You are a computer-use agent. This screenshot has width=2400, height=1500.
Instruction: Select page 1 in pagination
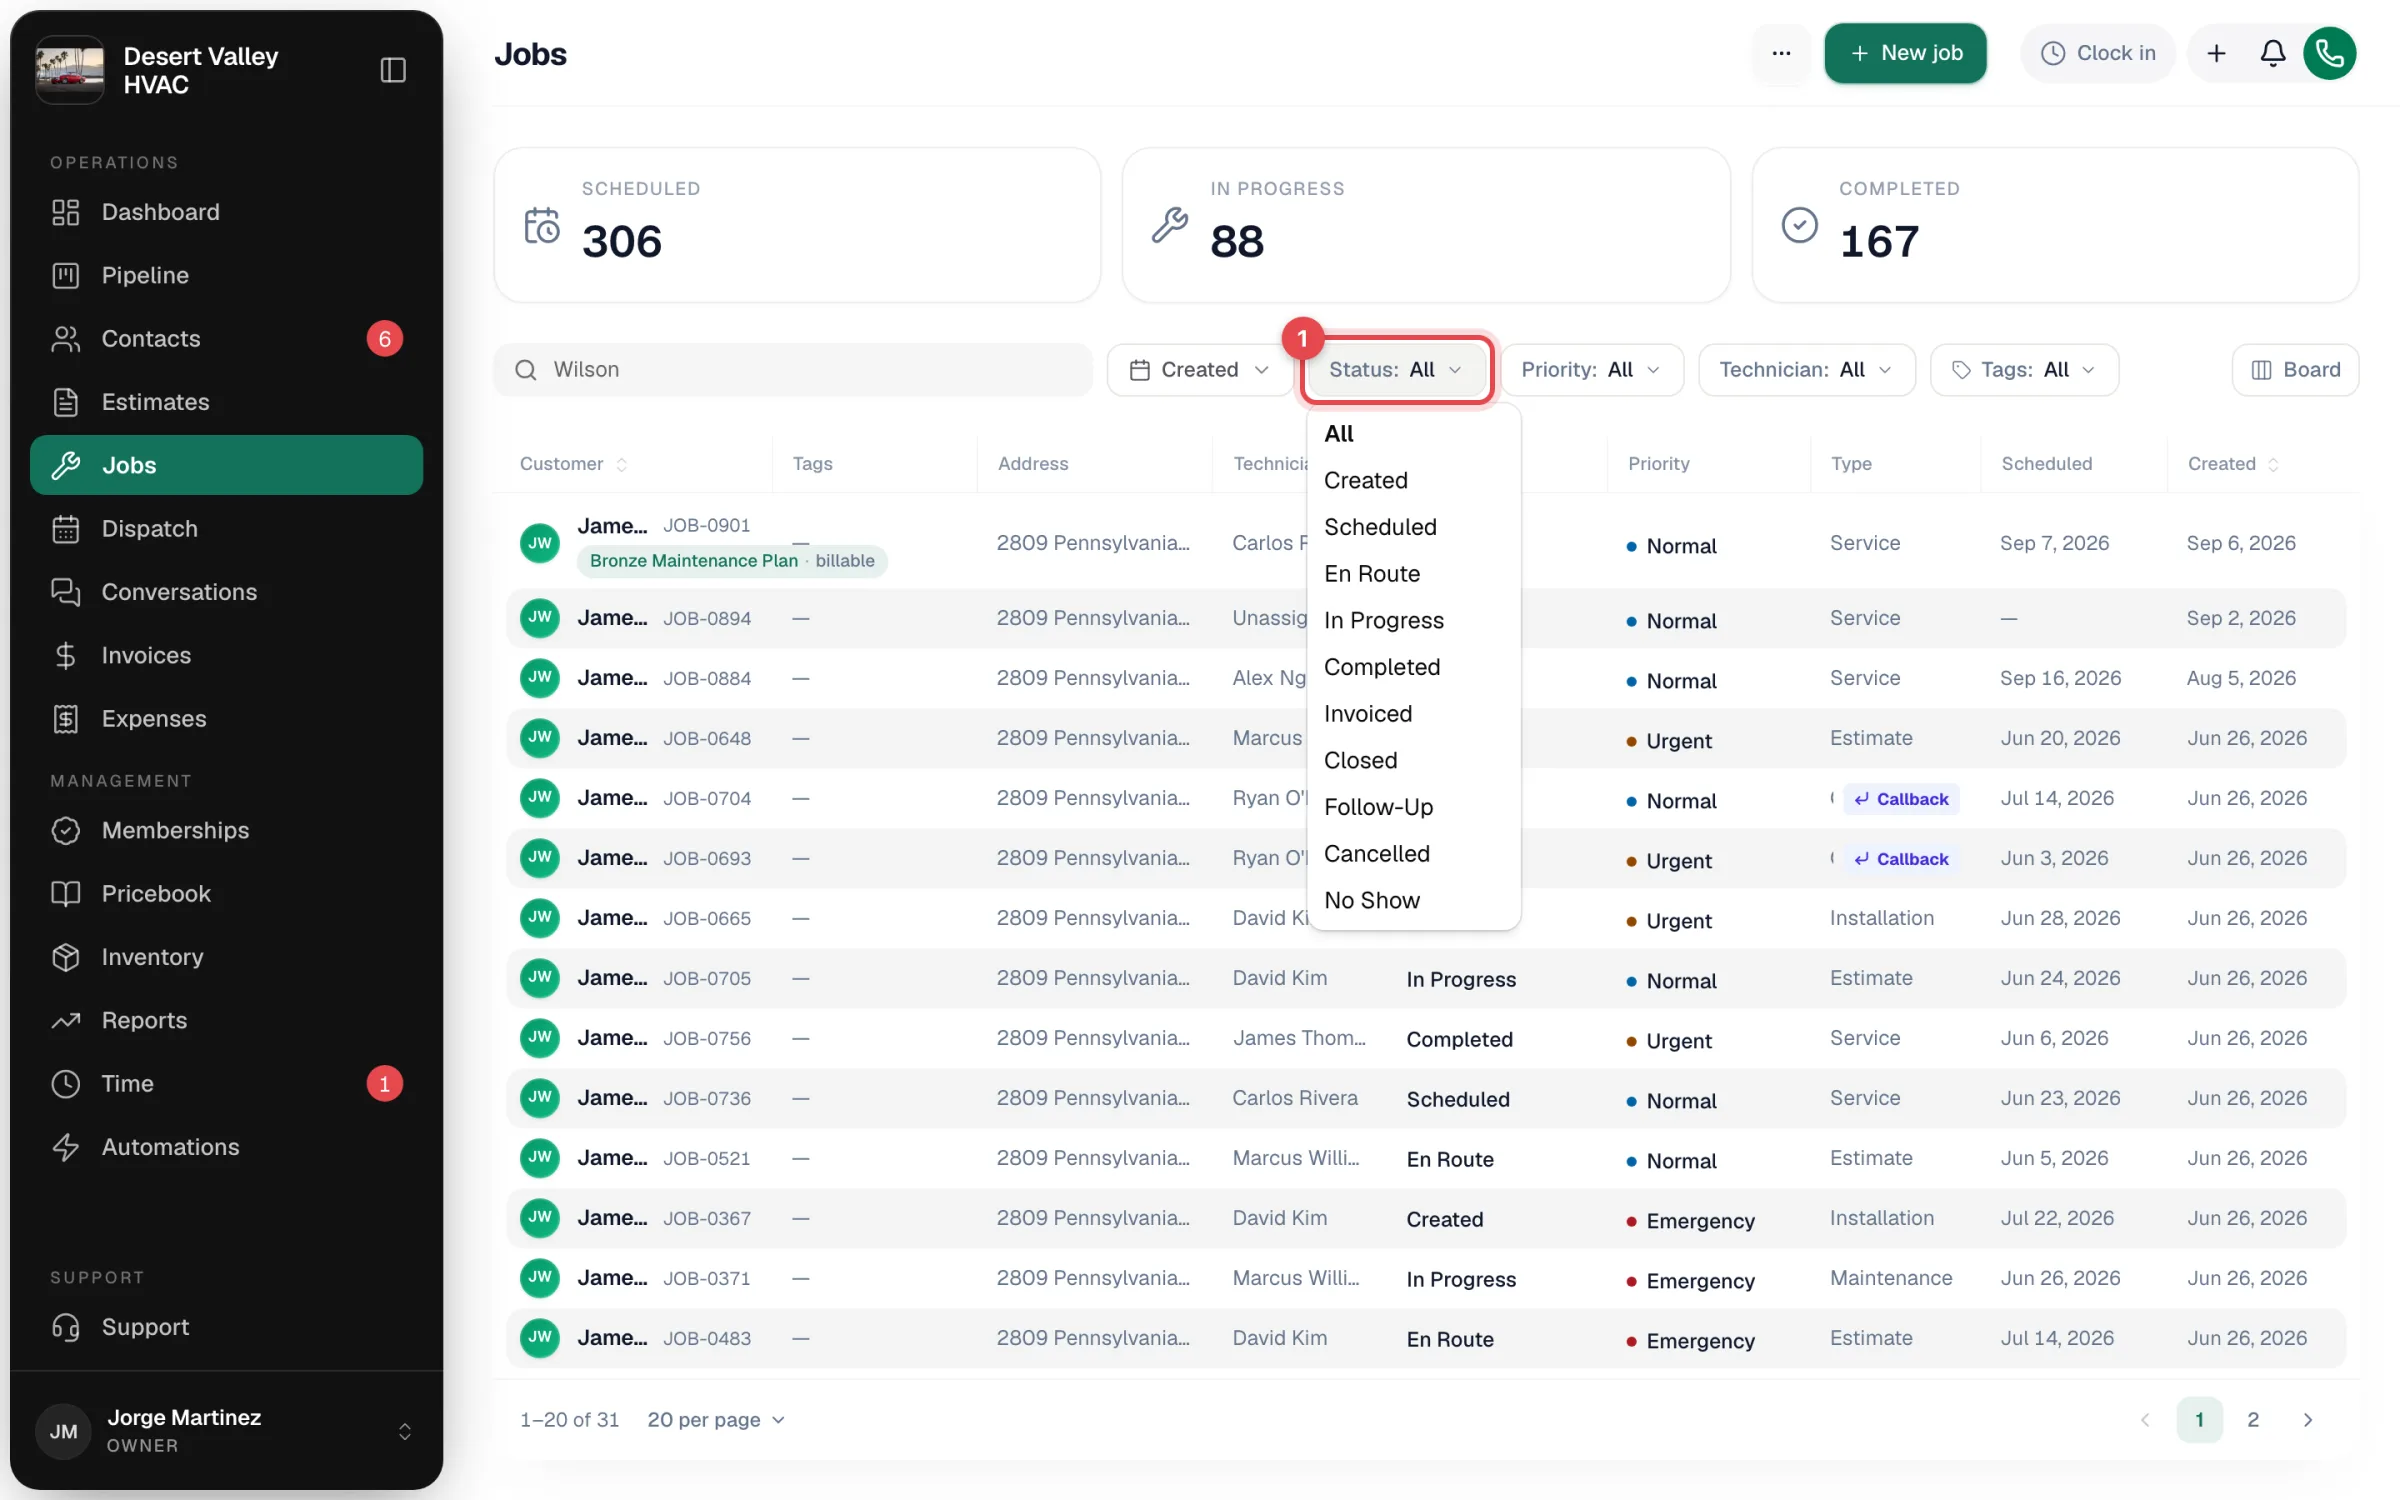click(x=2199, y=1420)
